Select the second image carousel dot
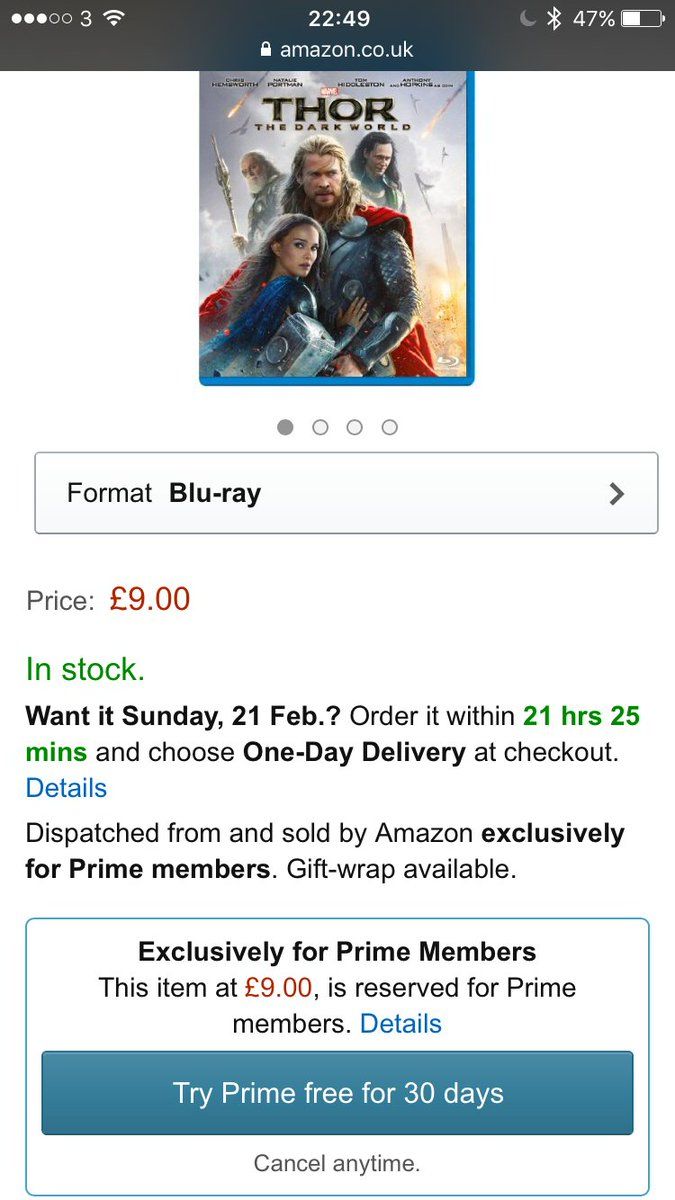Viewport: 675px width, 1200px height. point(320,427)
